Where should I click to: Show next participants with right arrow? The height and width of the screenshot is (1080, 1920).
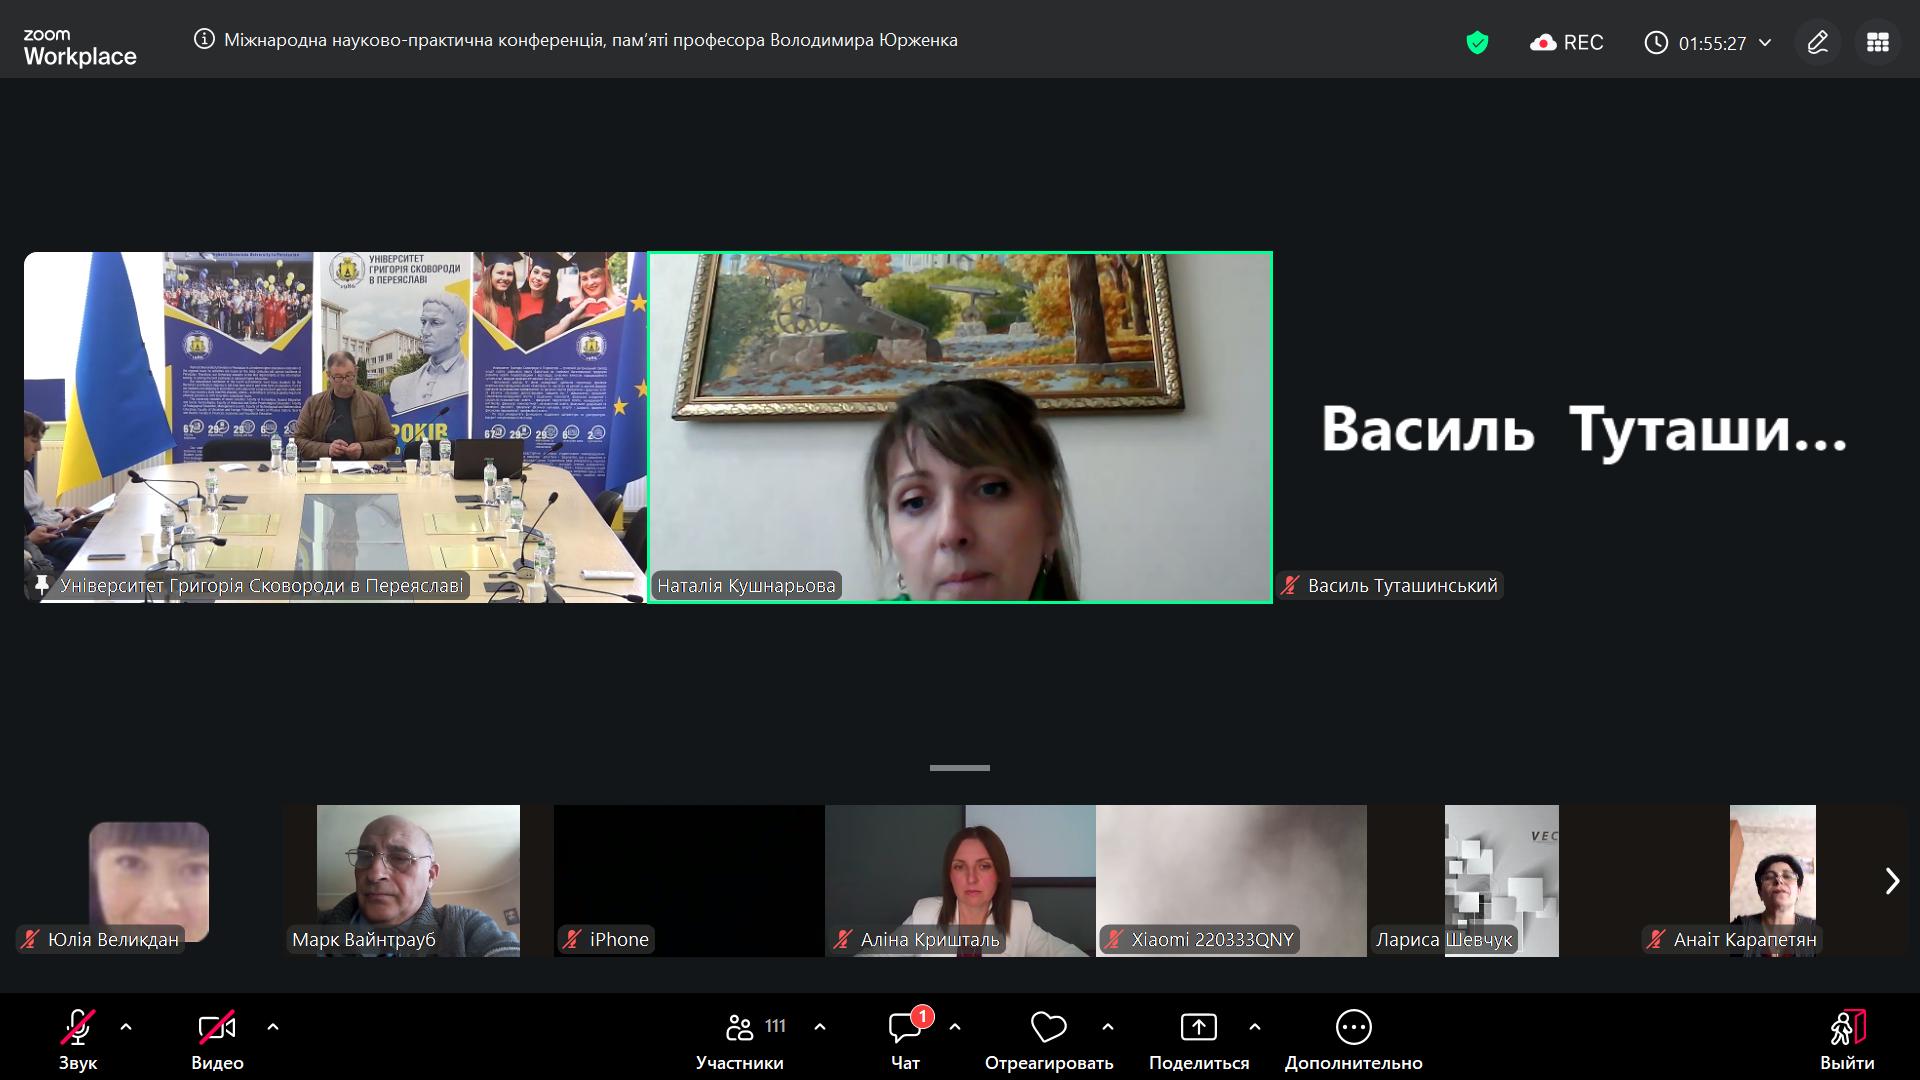coord(1891,881)
